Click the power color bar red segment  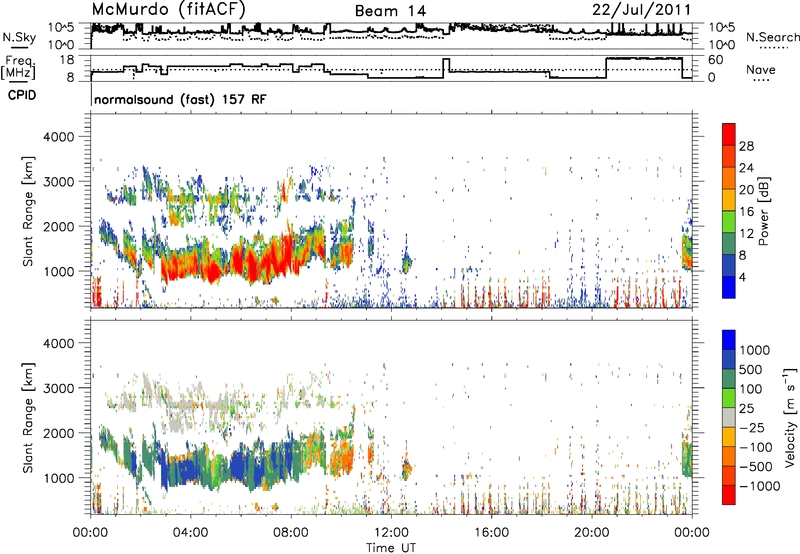click(x=729, y=135)
